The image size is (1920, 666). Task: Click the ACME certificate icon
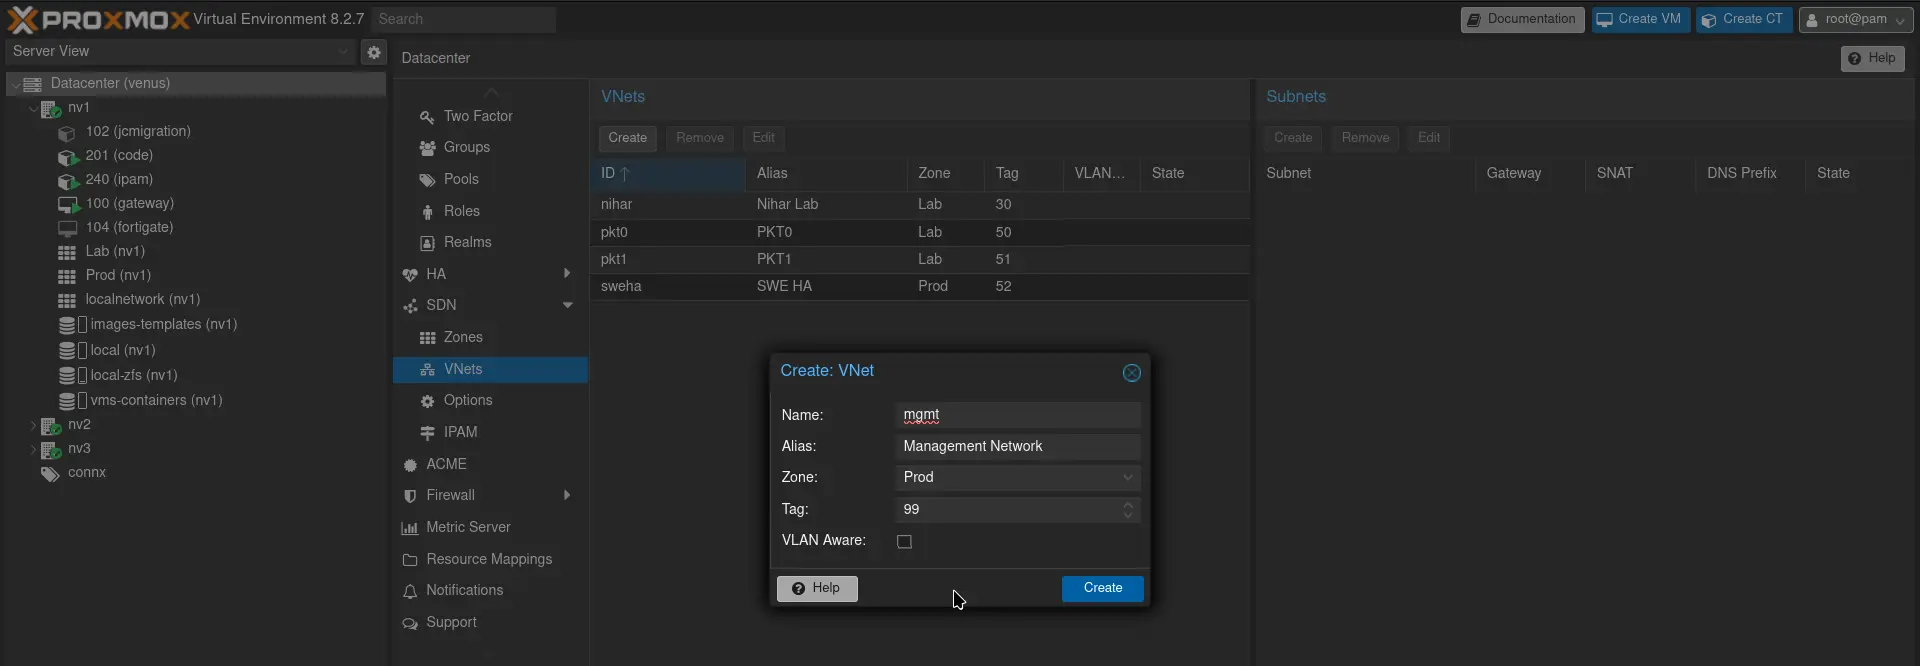pyautogui.click(x=410, y=465)
